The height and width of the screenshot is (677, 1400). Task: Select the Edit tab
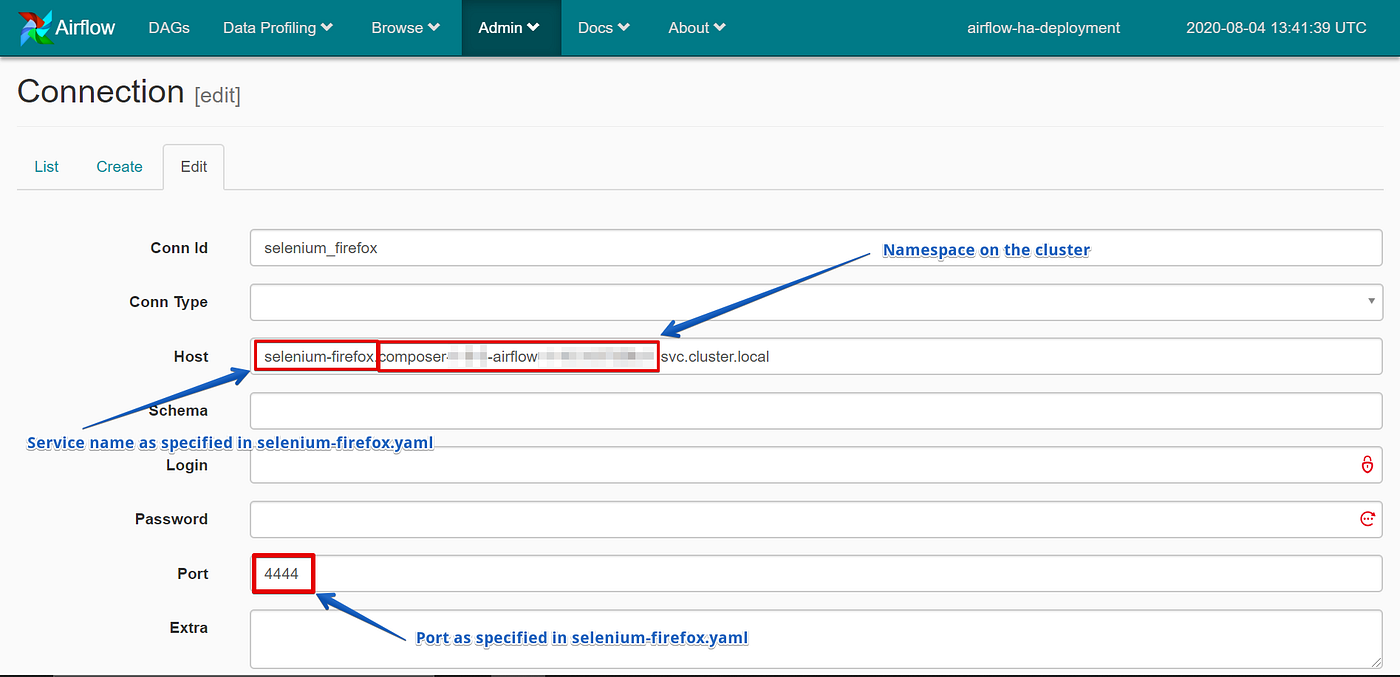point(193,166)
